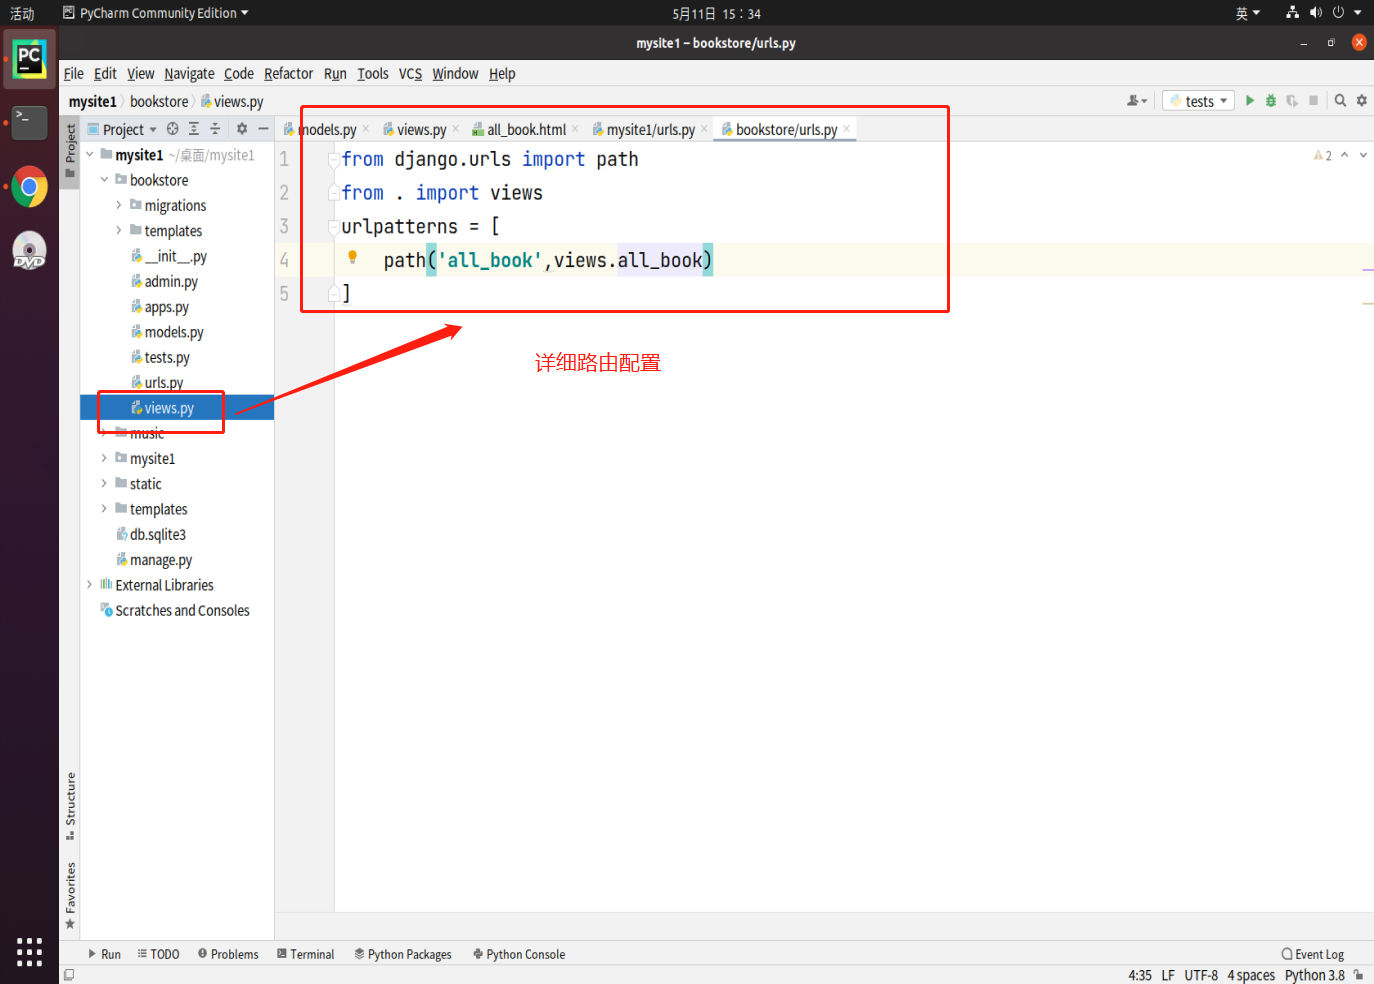Image resolution: width=1374 pixels, height=984 pixels.
Task: Open the Python Packages tool window
Action: (x=403, y=954)
